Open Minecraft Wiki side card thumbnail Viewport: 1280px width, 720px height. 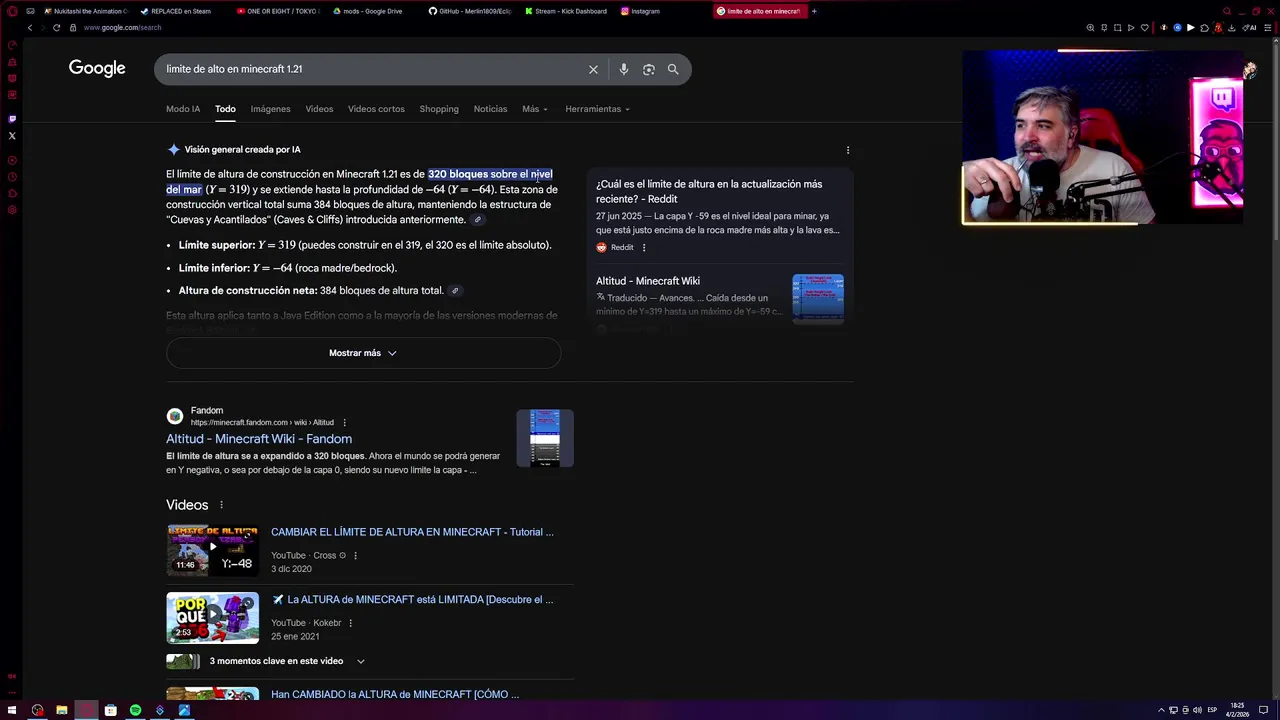[x=818, y=299]
